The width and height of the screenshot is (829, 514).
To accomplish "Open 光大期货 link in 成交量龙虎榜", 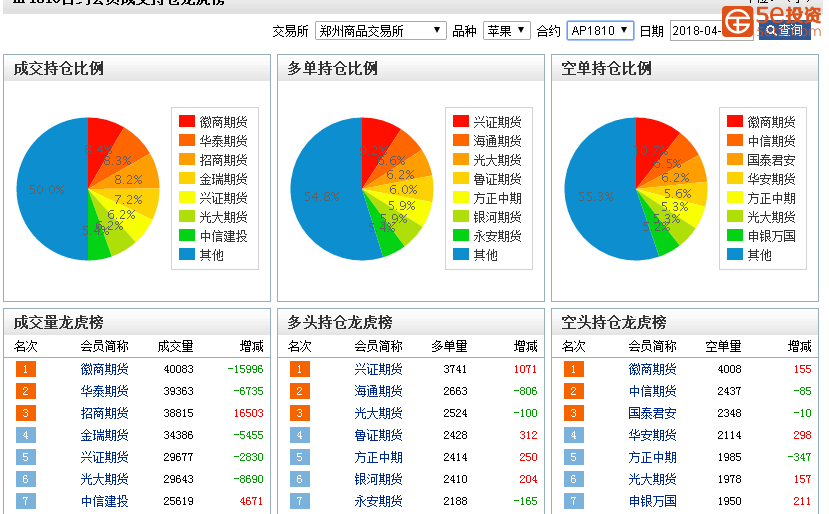I will pyautogui.click(x=104, y=479).
